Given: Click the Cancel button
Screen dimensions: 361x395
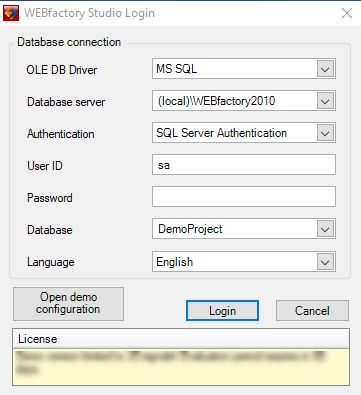Looking at the screenshot, I should (x=312, y=311).
